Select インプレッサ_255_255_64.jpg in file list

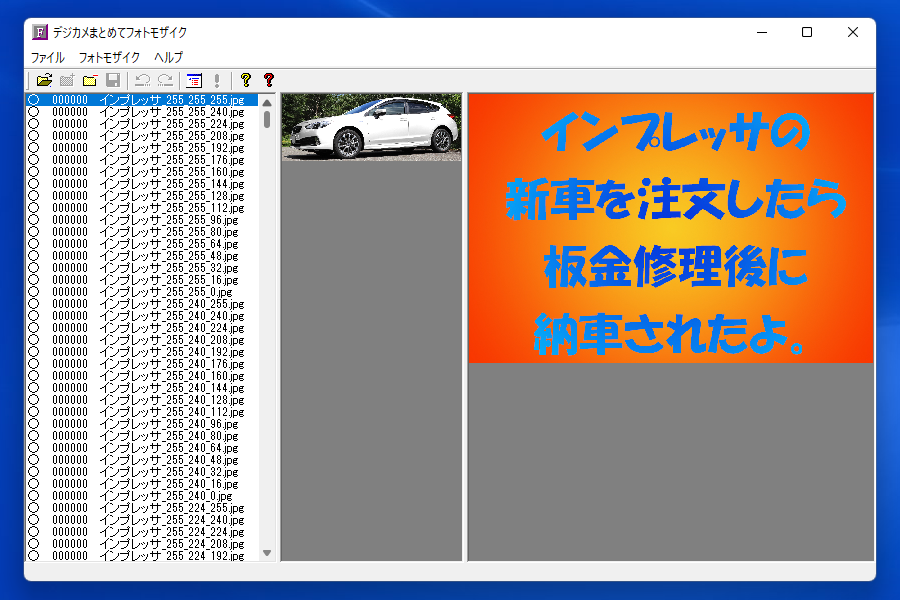(142, 244)
